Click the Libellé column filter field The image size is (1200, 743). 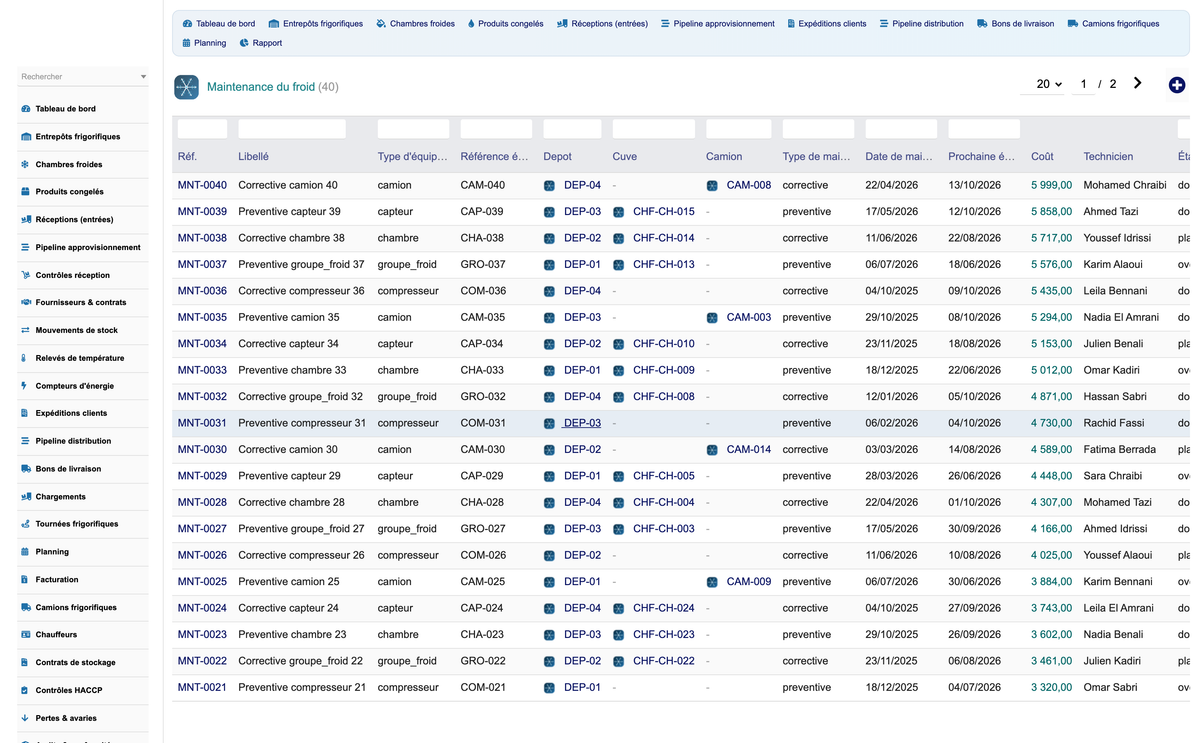[x=292, y=128]
